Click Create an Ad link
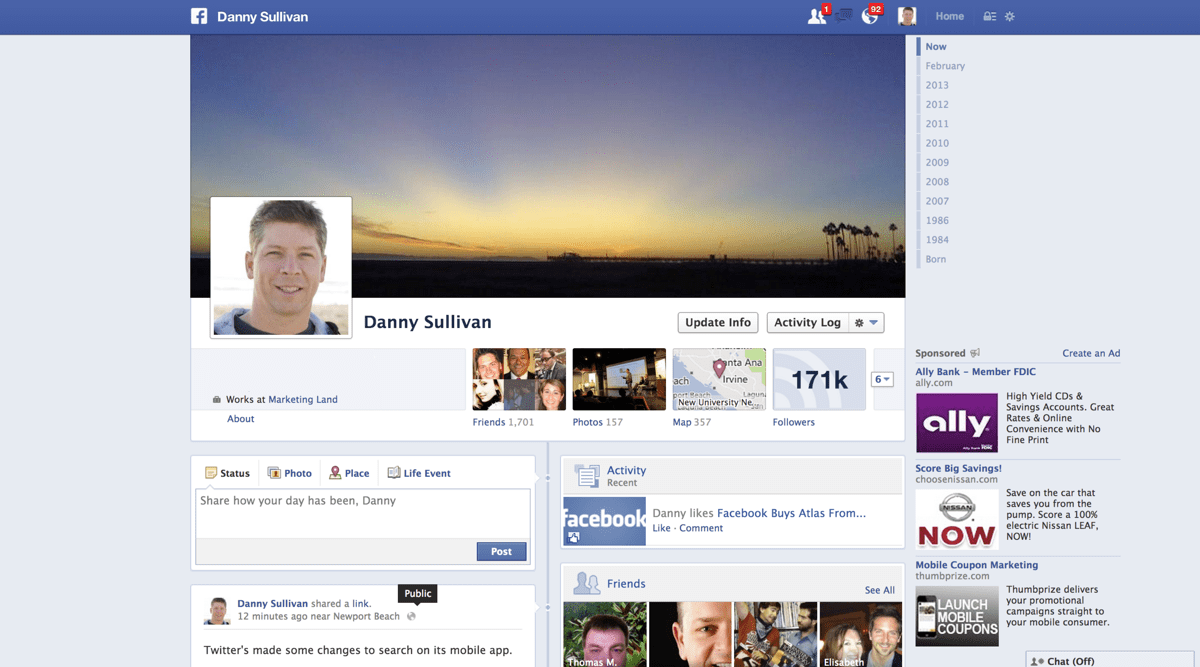This screenshot has width=1200, height=667. click(x=1091, y=353)
